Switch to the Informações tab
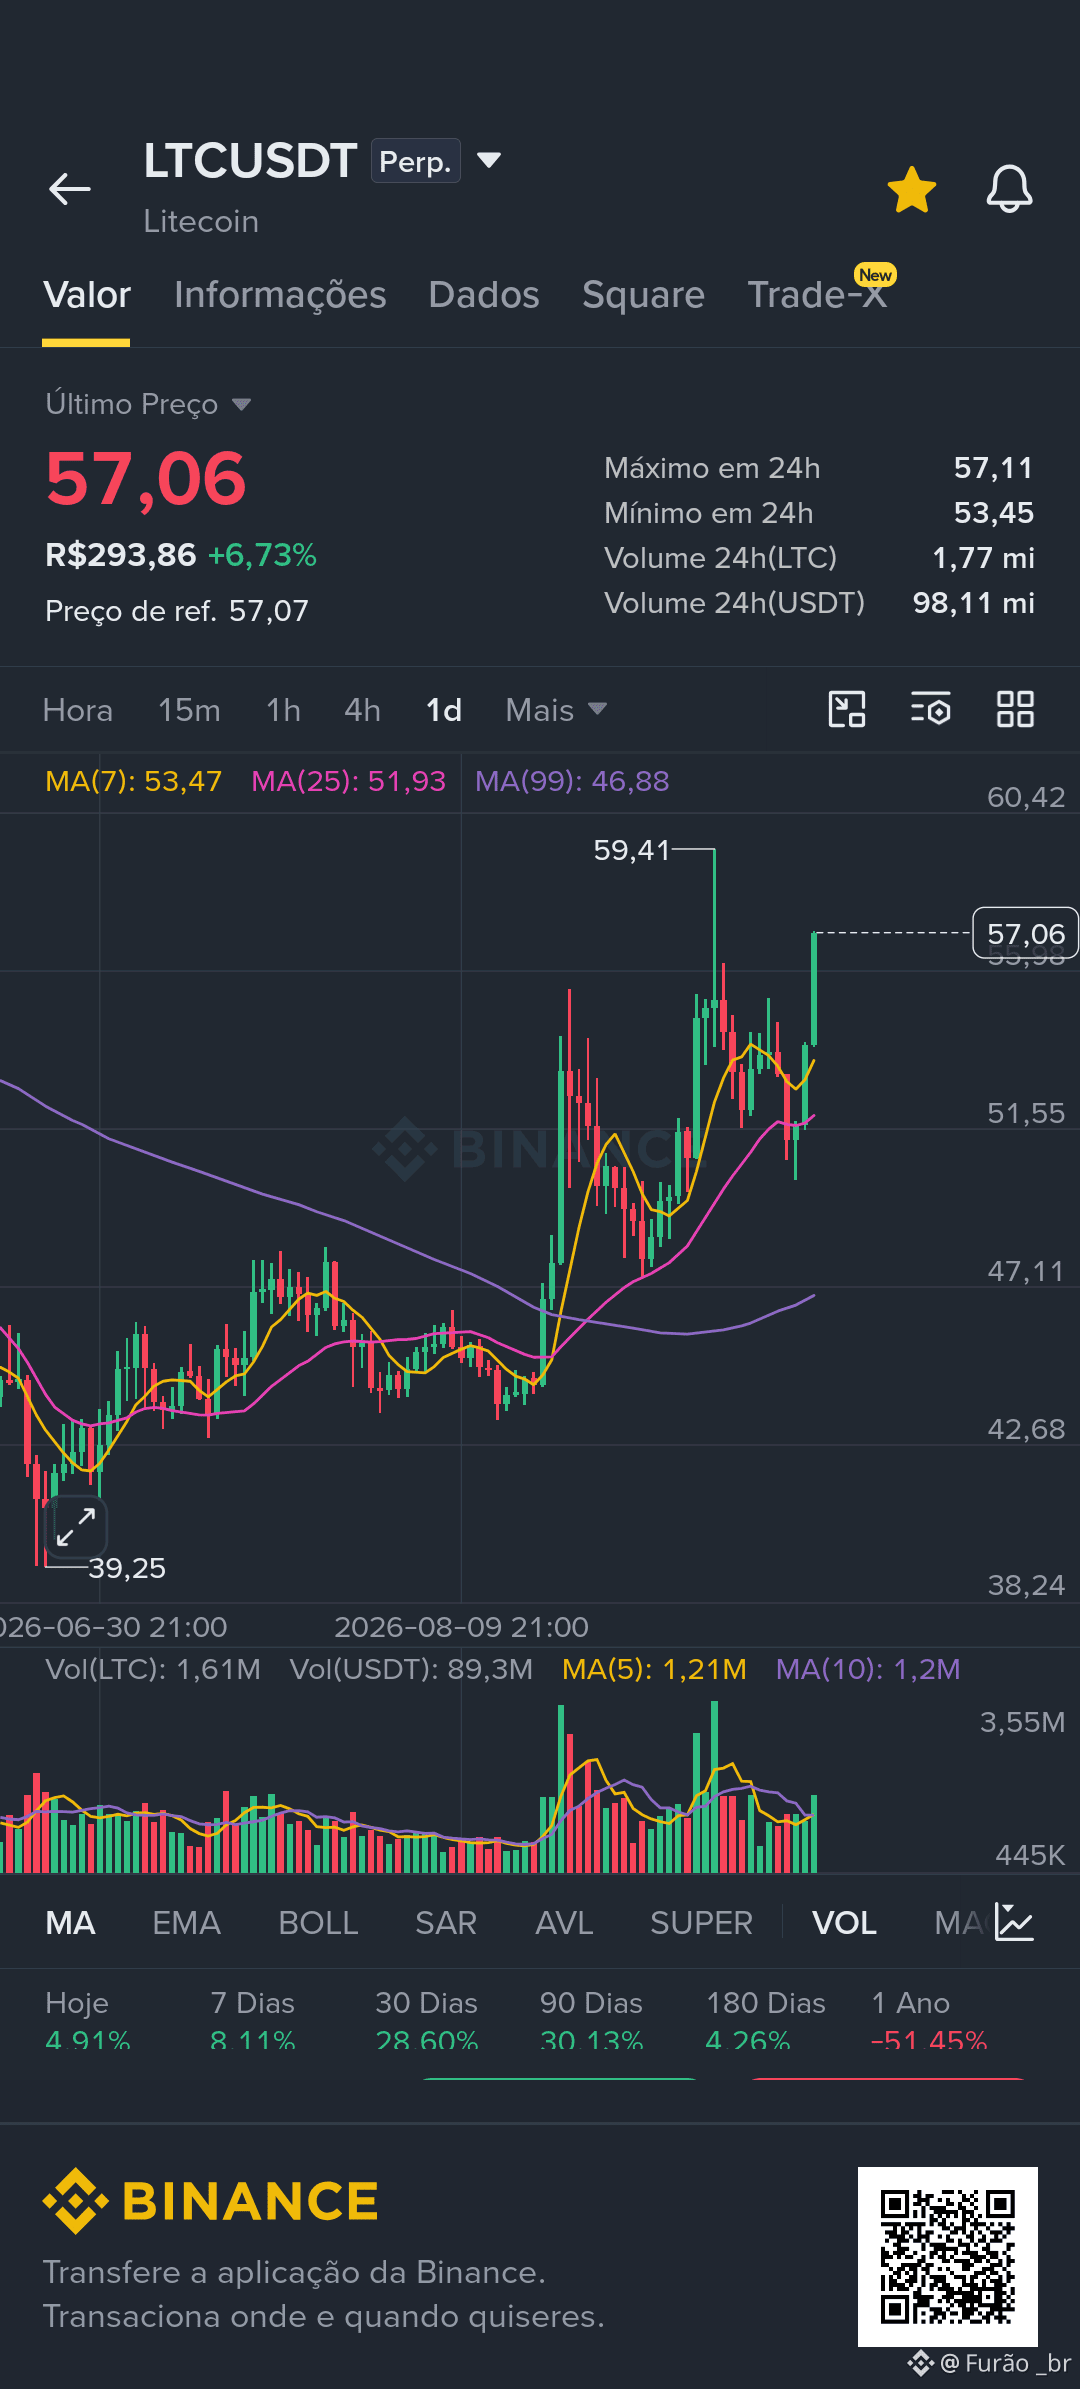The width and height of the screenshot is (1080, 2389). [x=280, y=295]
